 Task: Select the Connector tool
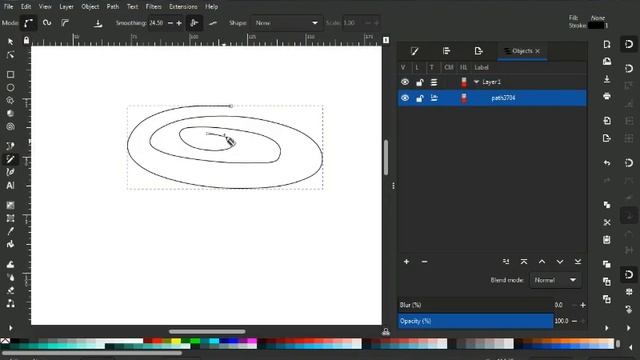tap(10, 304)
